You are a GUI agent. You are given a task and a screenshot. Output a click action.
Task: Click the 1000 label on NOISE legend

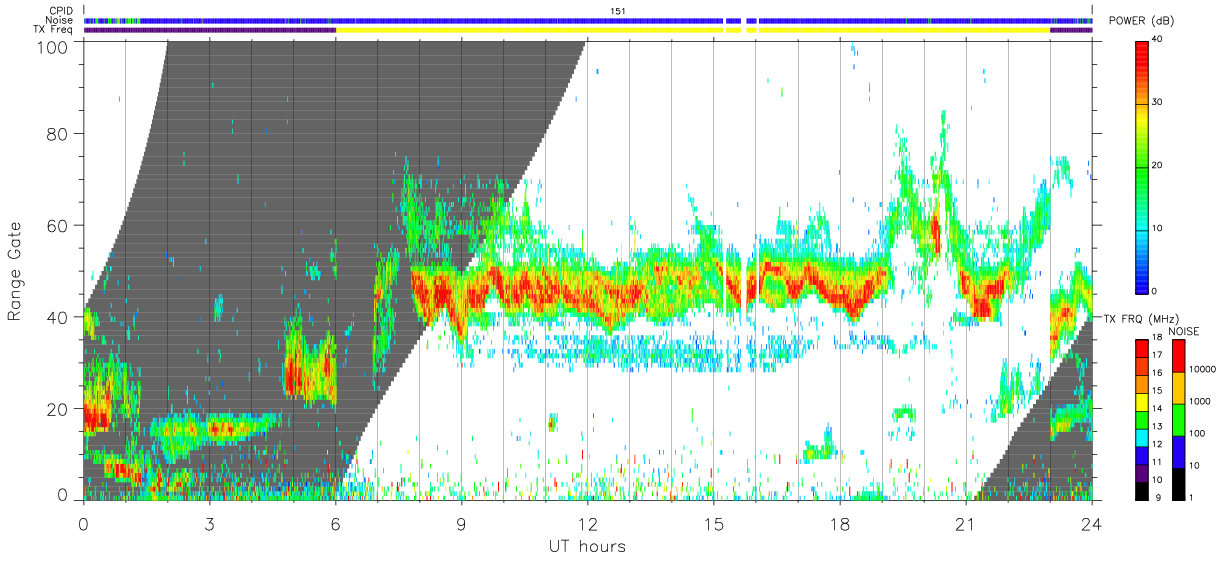pos(1199,400)
